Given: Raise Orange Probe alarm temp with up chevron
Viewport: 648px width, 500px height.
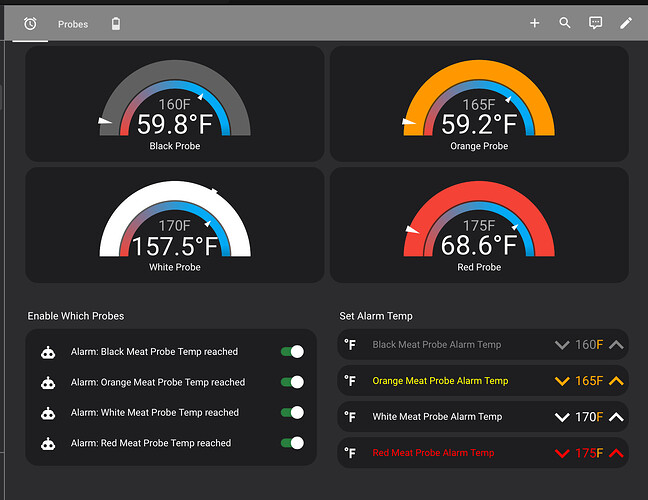Looking at the screenshot, I should 616,381.
